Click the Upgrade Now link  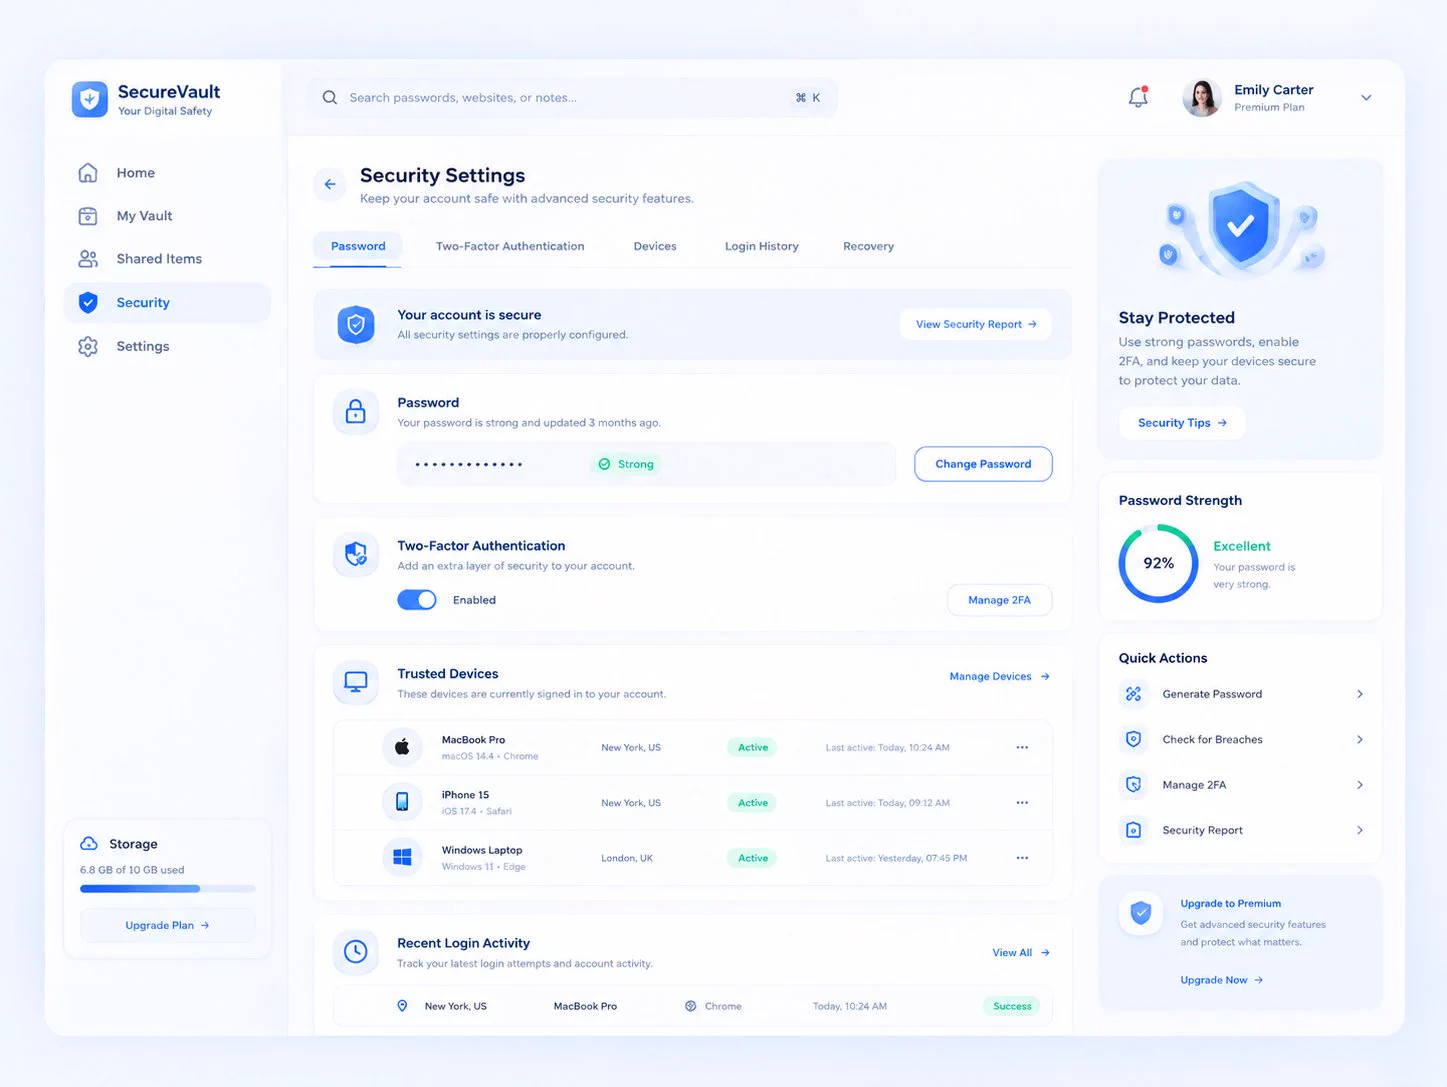click(1222, 980)
